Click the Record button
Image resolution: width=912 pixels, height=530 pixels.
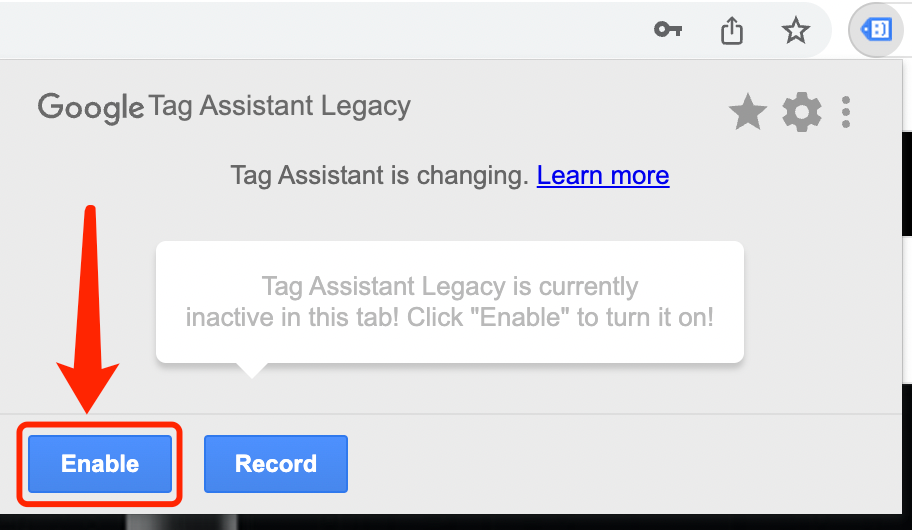276,464
